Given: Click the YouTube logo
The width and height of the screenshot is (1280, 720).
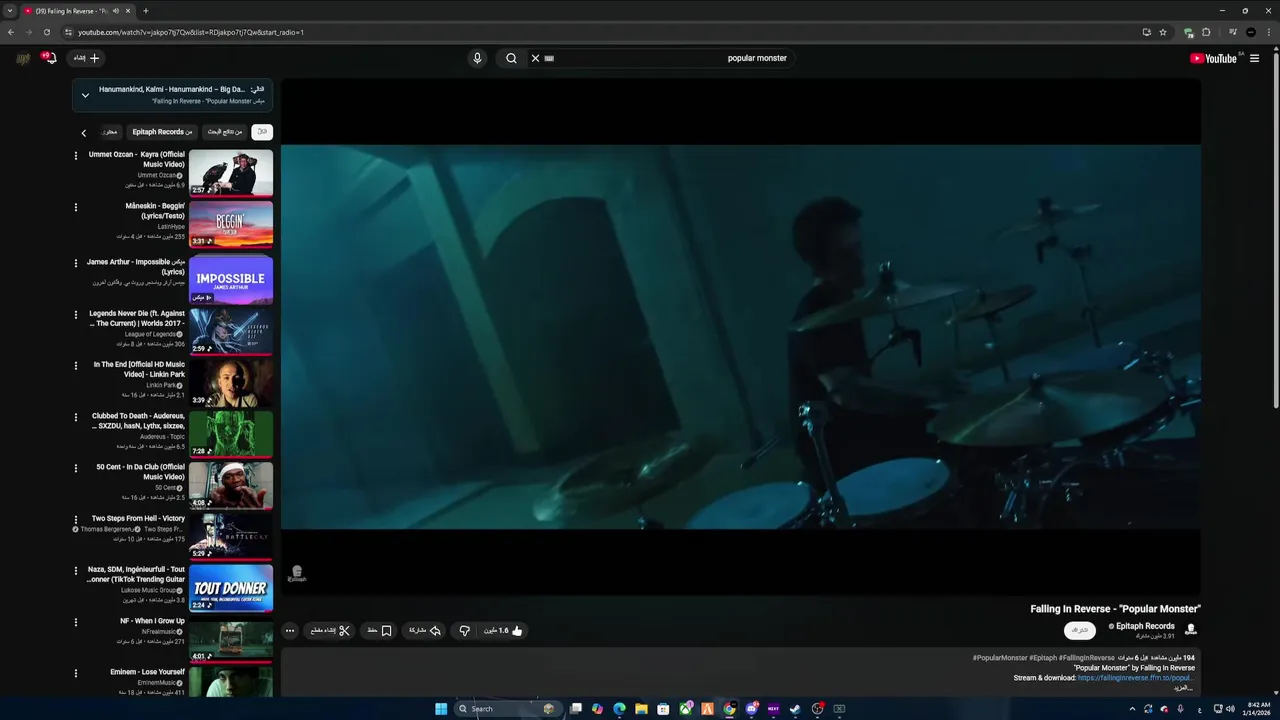Looking at the screenshot, I should (x=1213, y=58).
